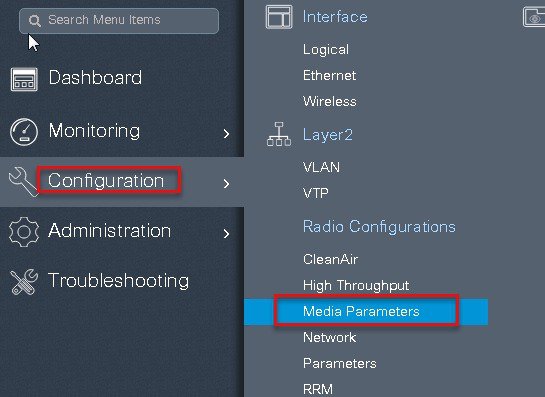This screenshot has width=545, height=397.
Task: Expand the Configuration submenu chevron
Action: 227,184
